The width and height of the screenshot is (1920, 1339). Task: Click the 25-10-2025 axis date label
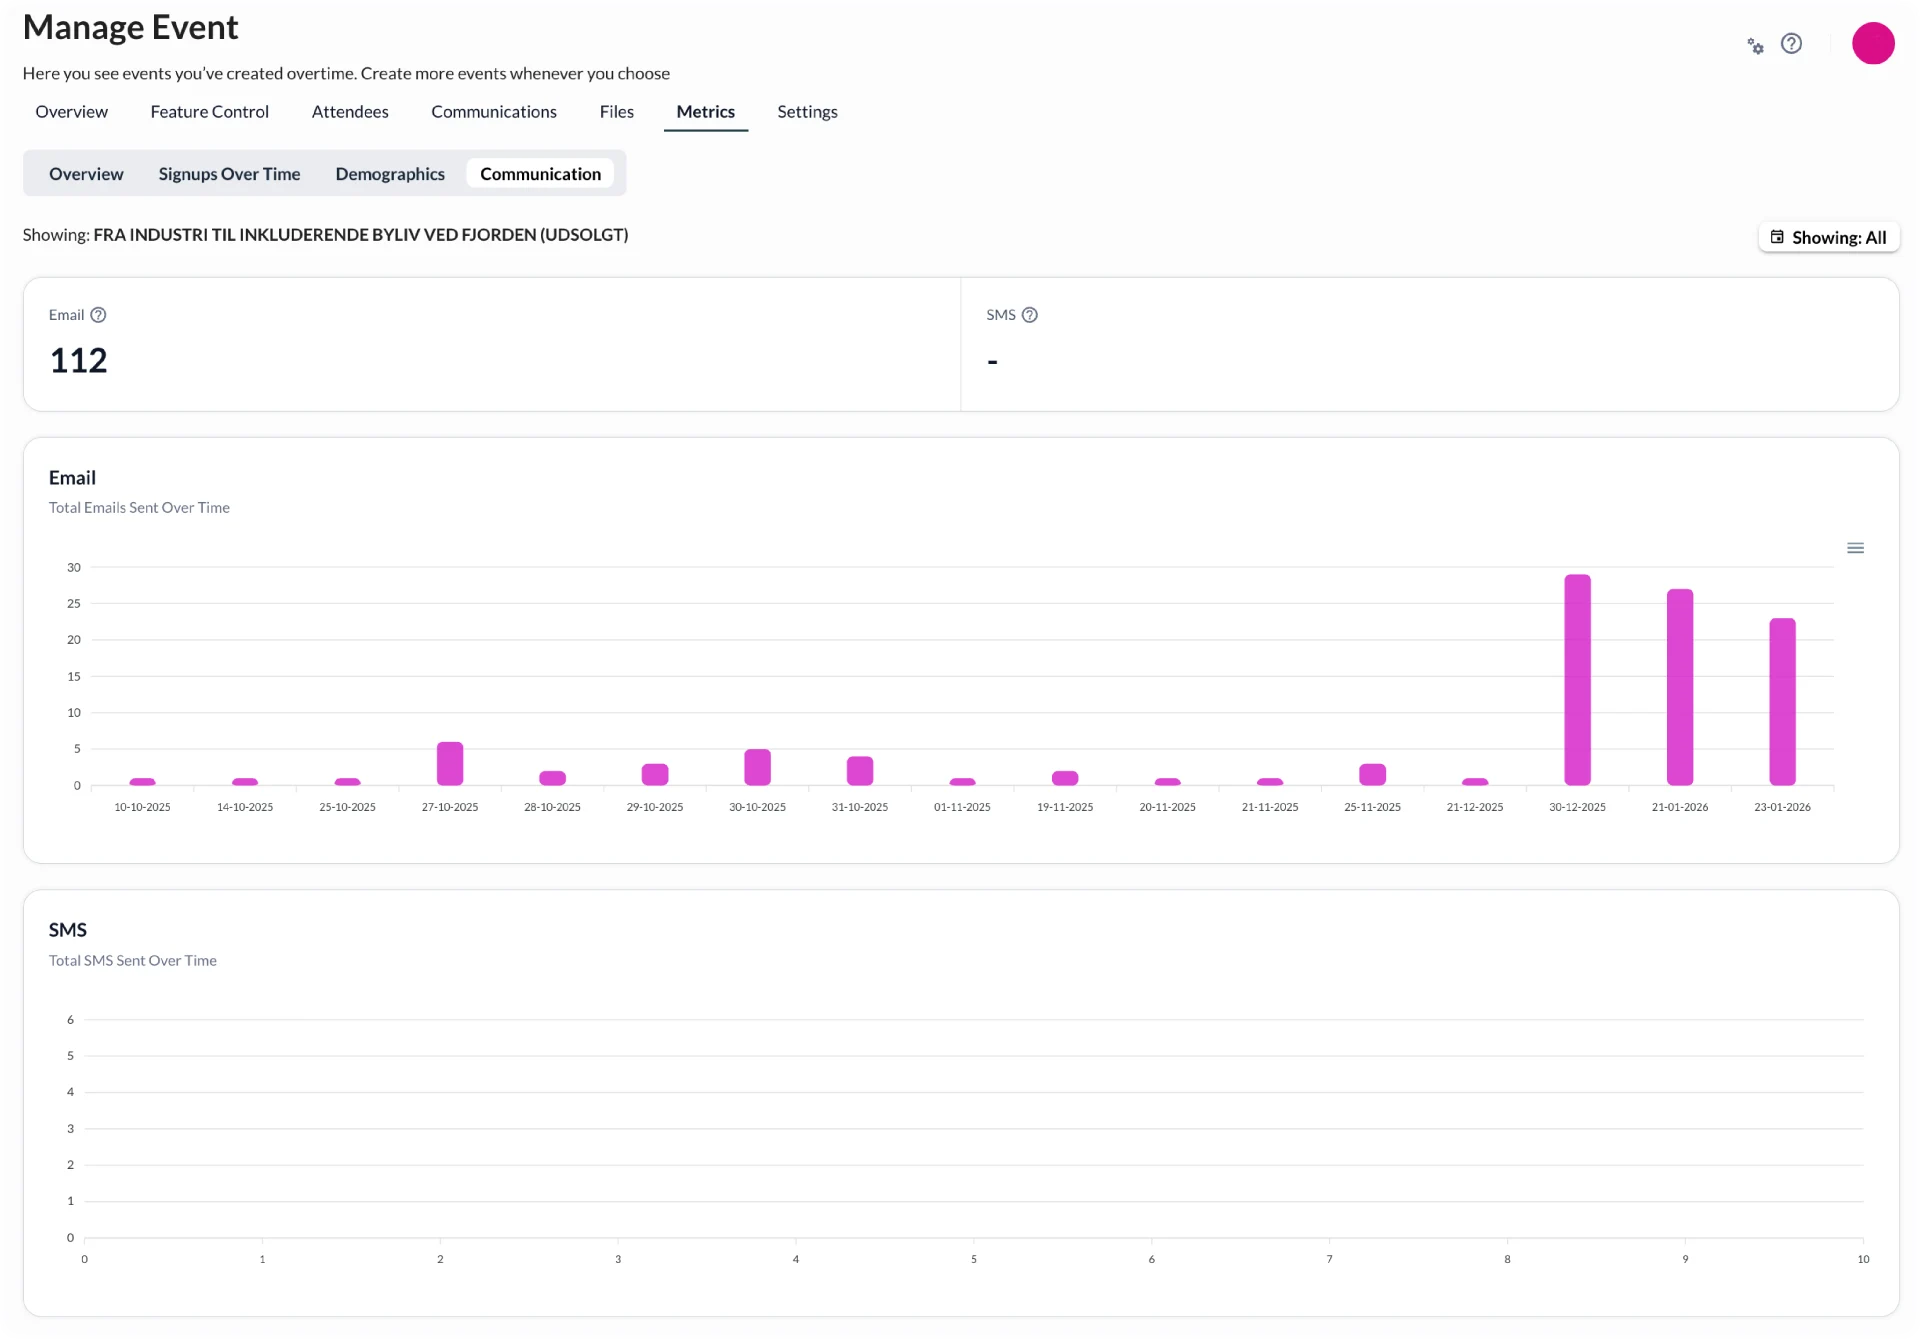[348, 807]
